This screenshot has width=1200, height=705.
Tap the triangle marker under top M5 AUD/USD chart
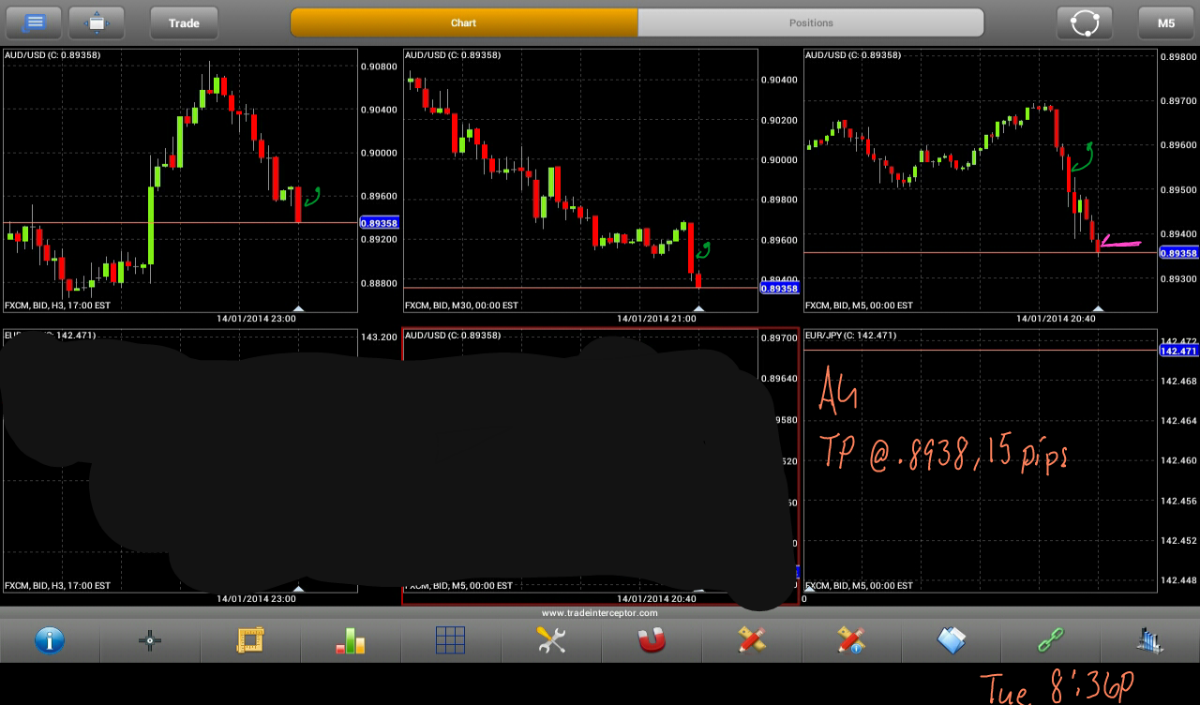[1098, 308]
